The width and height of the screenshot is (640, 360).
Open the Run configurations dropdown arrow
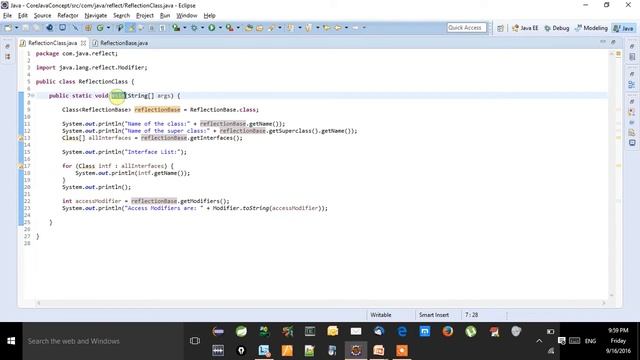pyautogui.click(x=220, y=28)
